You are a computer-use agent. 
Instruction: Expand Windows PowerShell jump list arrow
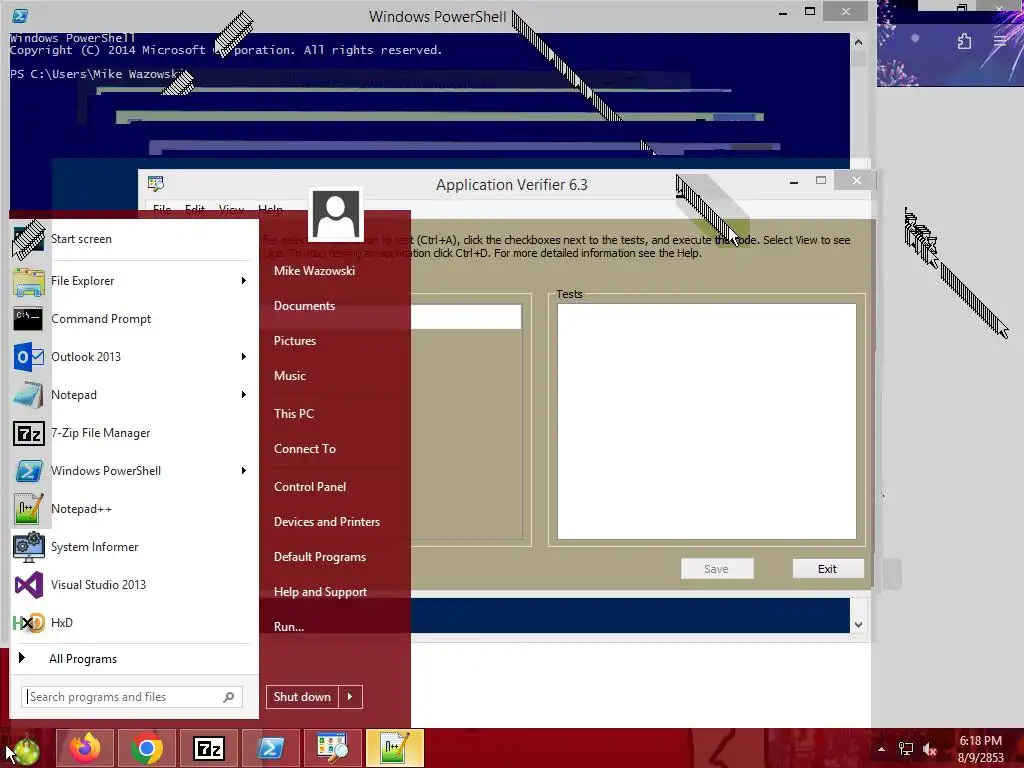[x=244, y=471]
